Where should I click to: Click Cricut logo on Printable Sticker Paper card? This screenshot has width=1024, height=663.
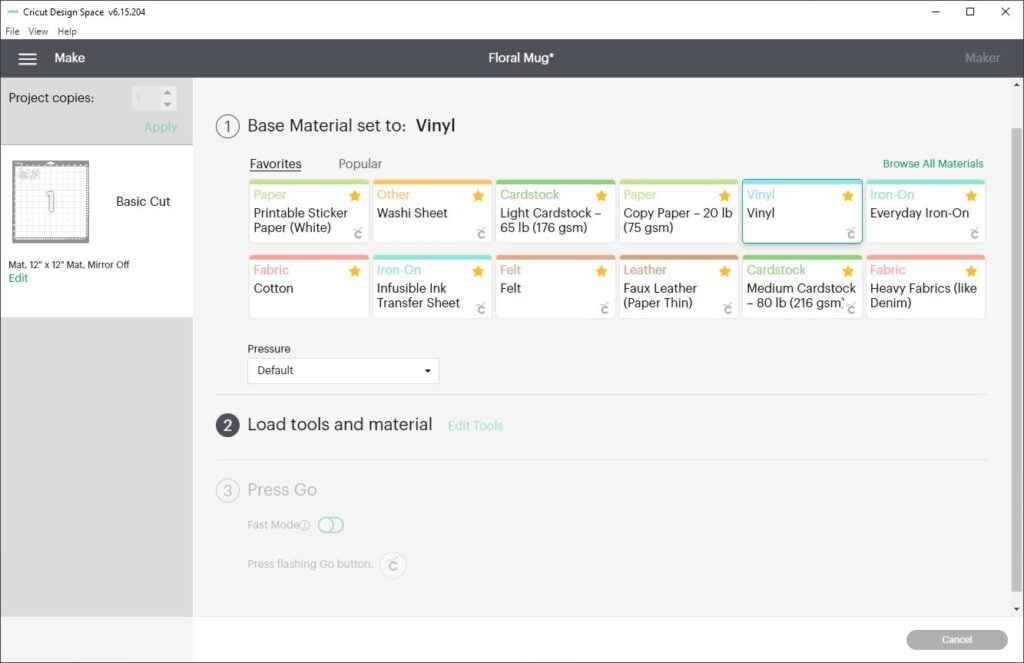coord(358,233)
